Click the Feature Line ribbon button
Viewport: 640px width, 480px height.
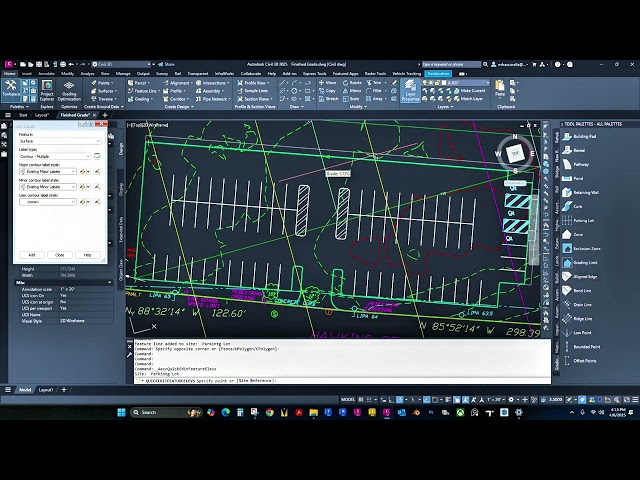[142, 91]
